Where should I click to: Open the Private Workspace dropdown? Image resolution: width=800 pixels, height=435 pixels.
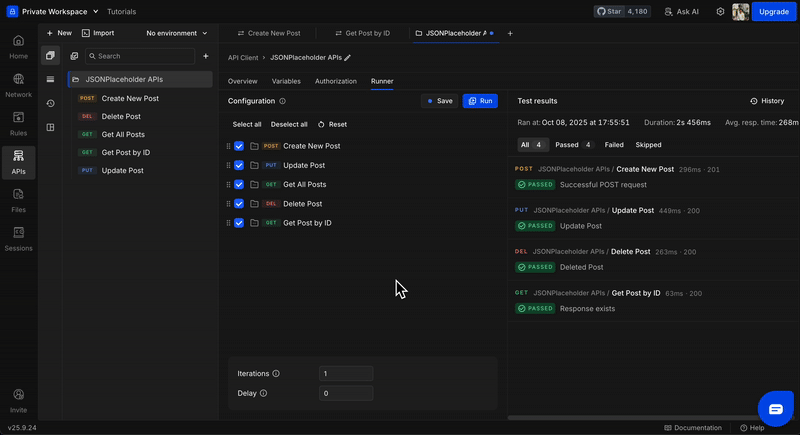[x=60, y=12]
